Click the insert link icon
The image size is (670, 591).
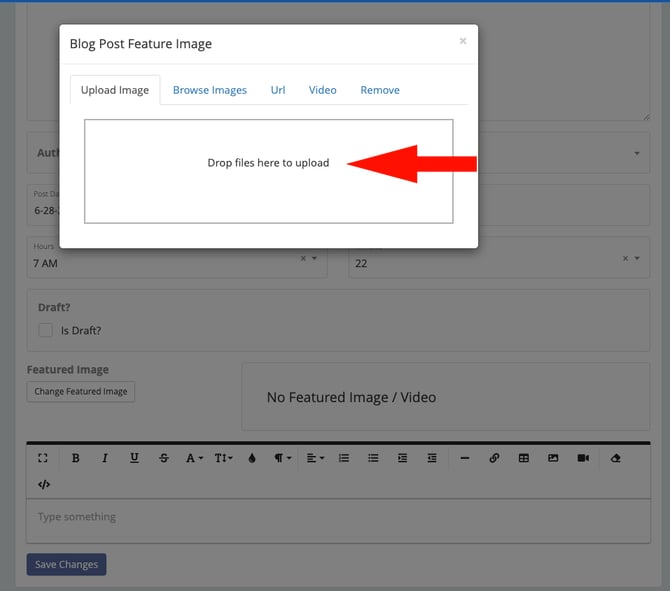coord(494,458)
